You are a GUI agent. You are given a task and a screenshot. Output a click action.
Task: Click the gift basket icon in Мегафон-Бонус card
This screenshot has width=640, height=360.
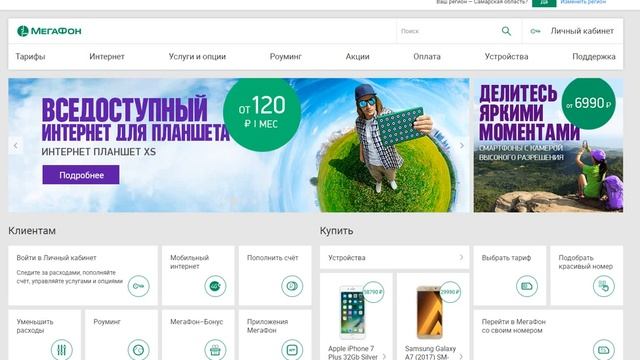click(215, 350)
